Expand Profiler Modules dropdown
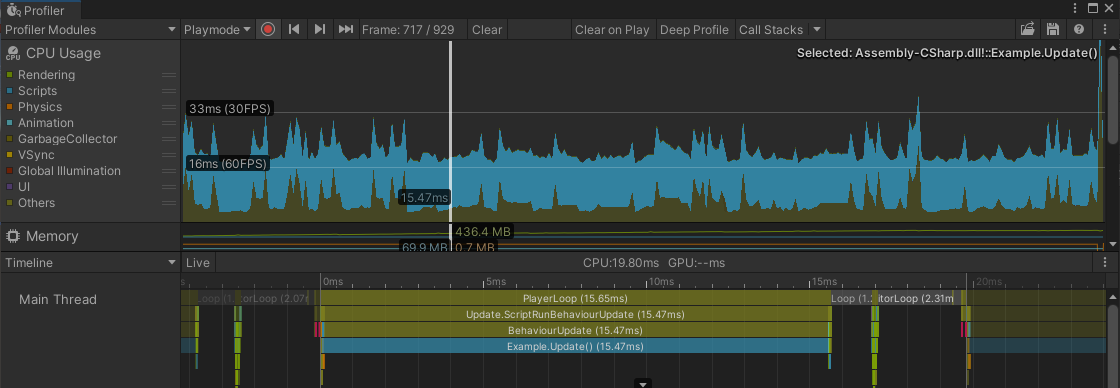Screen dimensions: 1120x388 90,29
